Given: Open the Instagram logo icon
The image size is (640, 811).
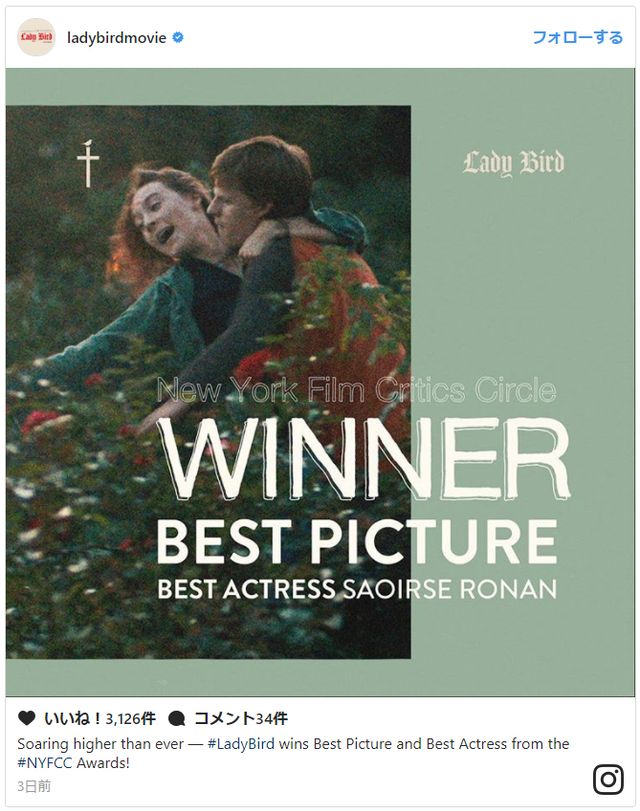Looking at the screenshot, I should [x=608, y=779].
